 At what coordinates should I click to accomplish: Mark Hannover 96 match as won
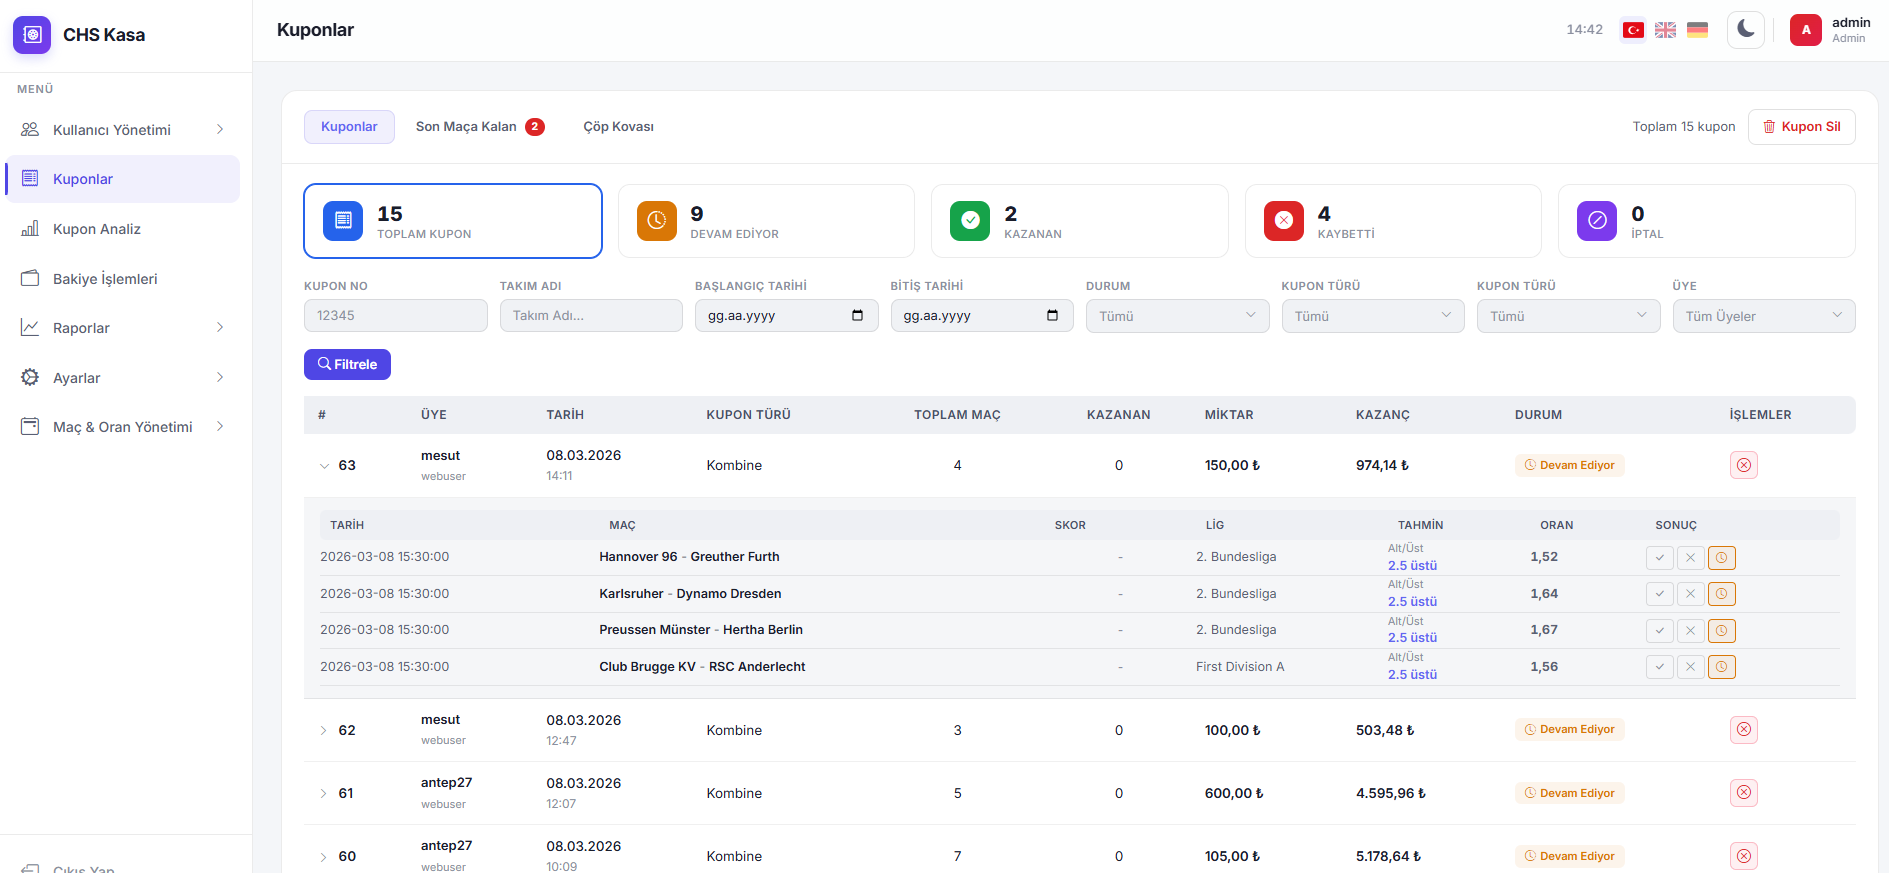[x=1660, y=558]
